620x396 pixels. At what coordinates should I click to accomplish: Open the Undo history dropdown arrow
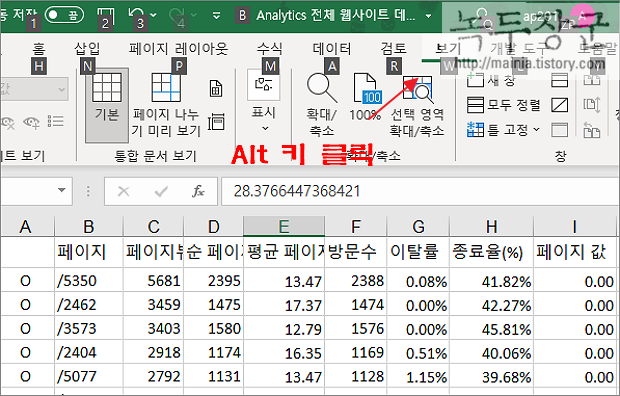(x=153, y=15)
